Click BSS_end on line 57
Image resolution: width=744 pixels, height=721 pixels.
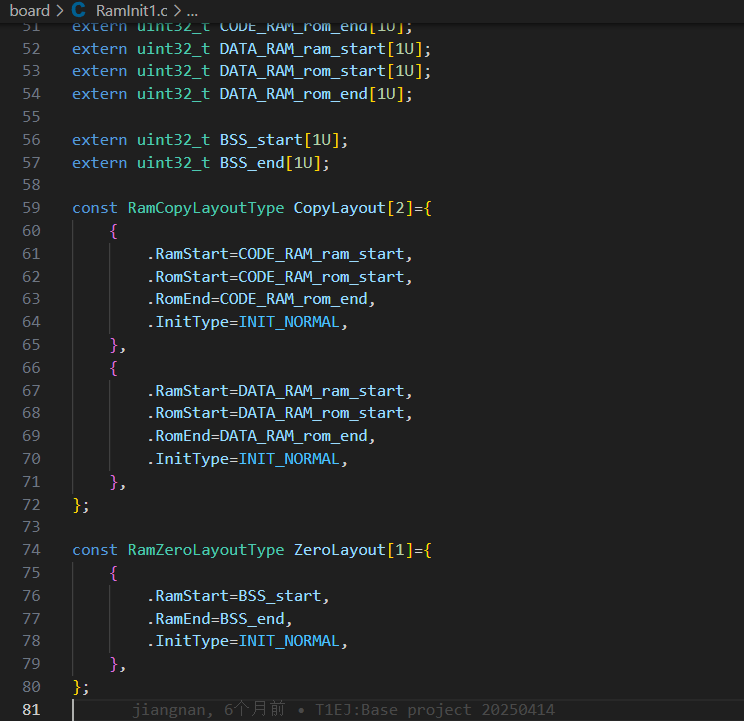[x=252, y=163]
